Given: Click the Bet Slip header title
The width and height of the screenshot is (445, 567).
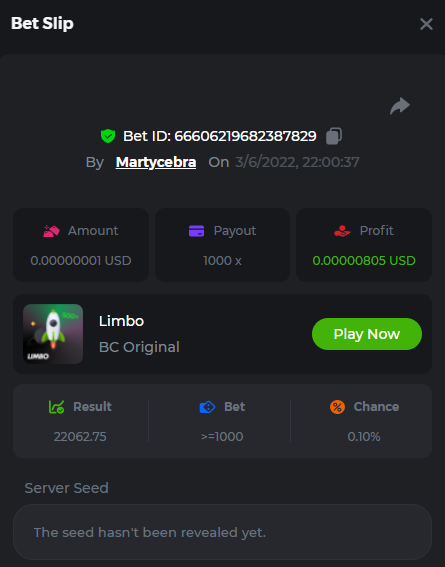Looking at the screenshot, I should [x=42, y=24].
